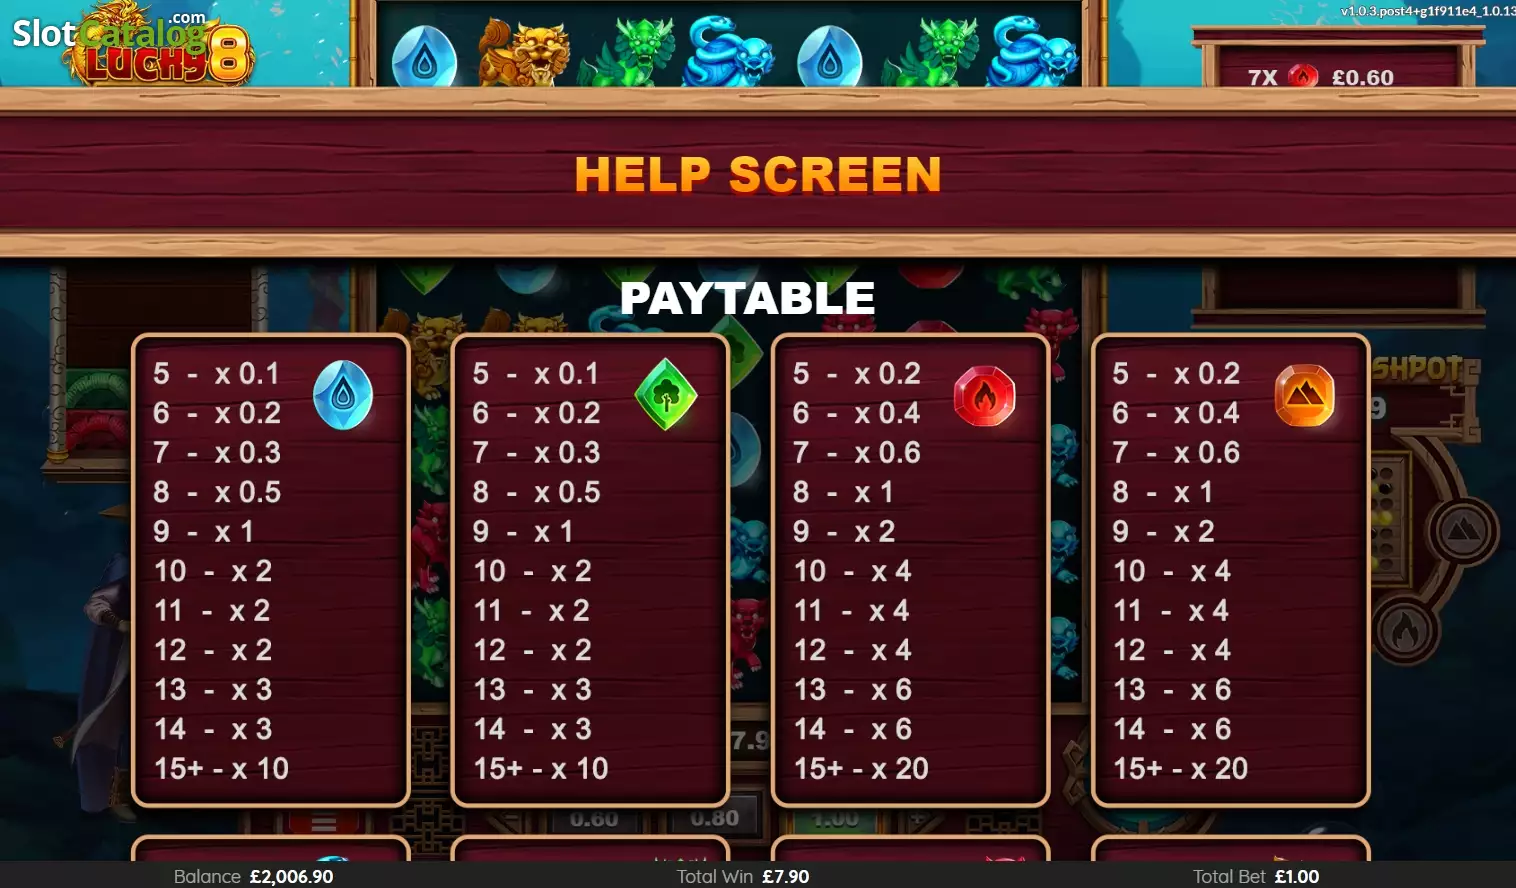The image size is (1516, 888).
Task: Click the blue water drop gem icon
Action: point(343,395)
